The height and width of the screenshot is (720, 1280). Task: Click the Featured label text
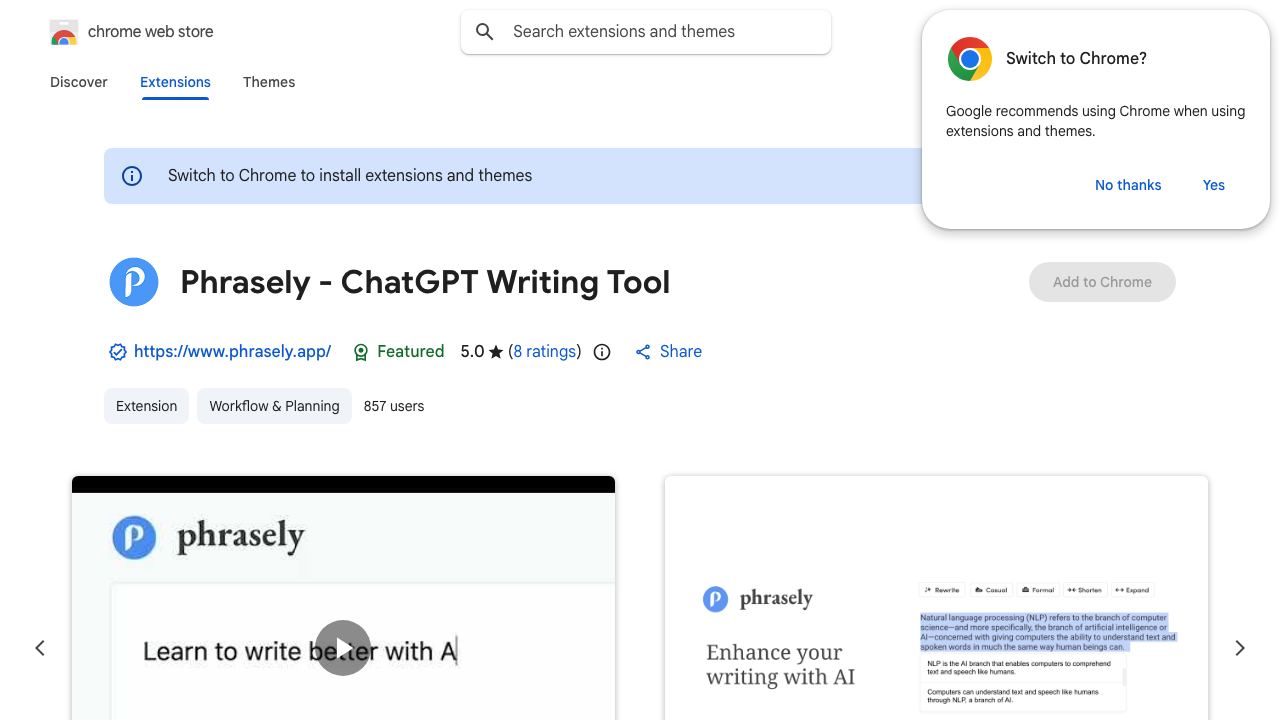411,352
